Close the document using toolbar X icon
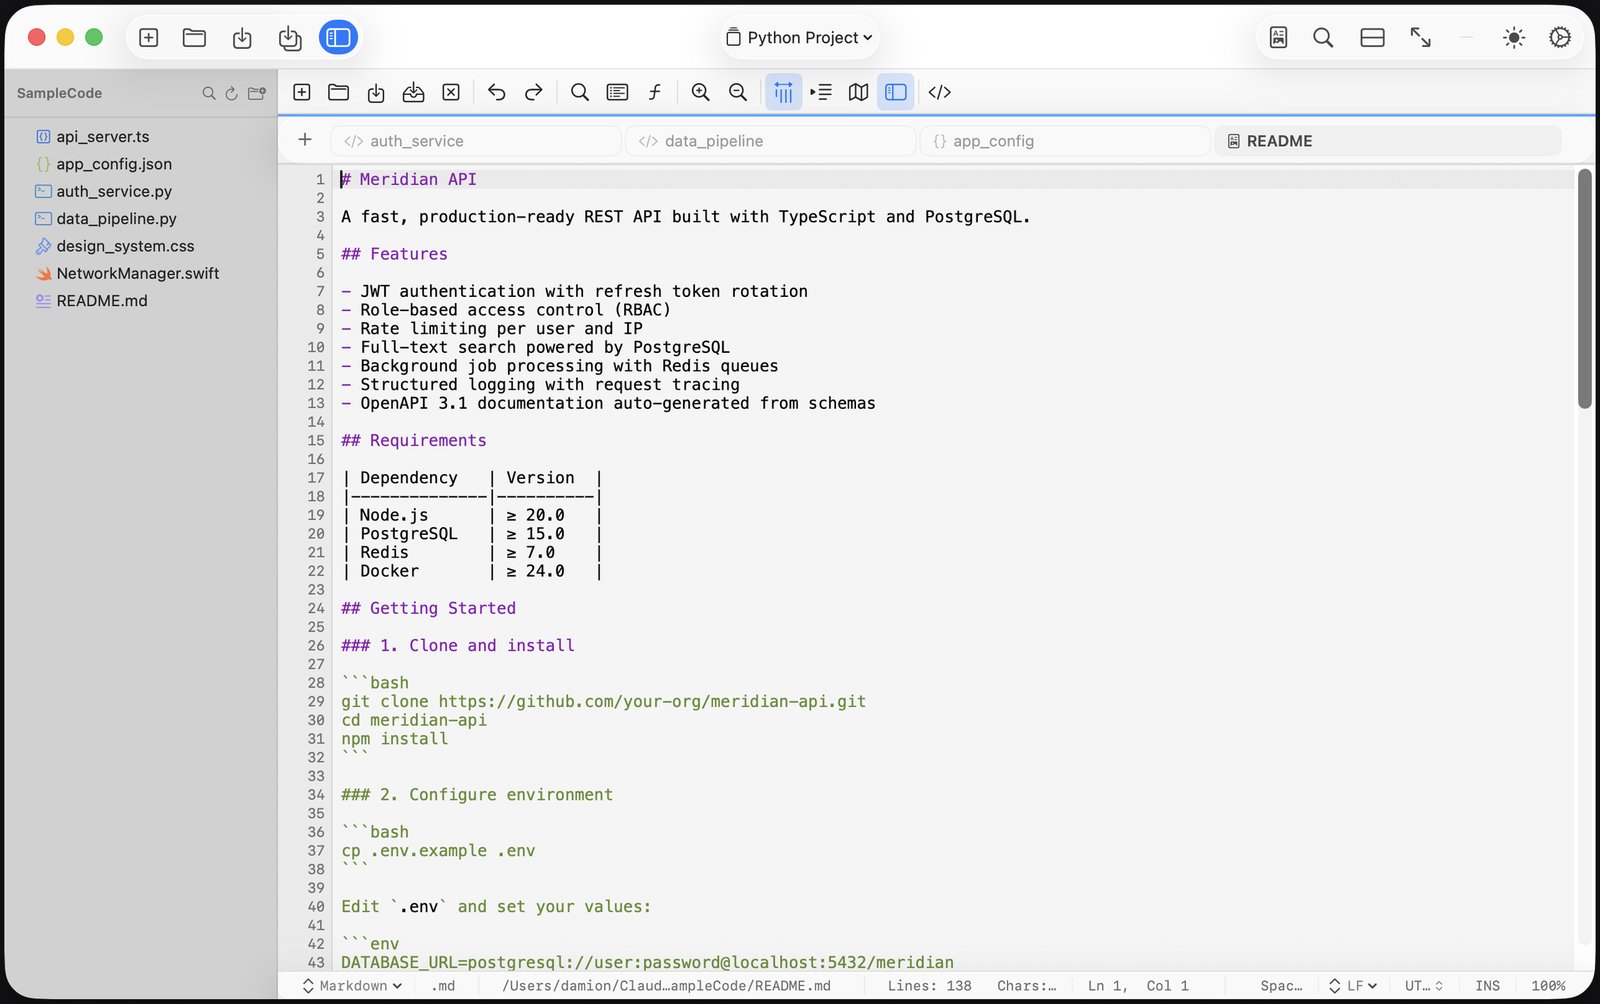Screen dimensions: 1600x1004 click(x=451, y=92)
